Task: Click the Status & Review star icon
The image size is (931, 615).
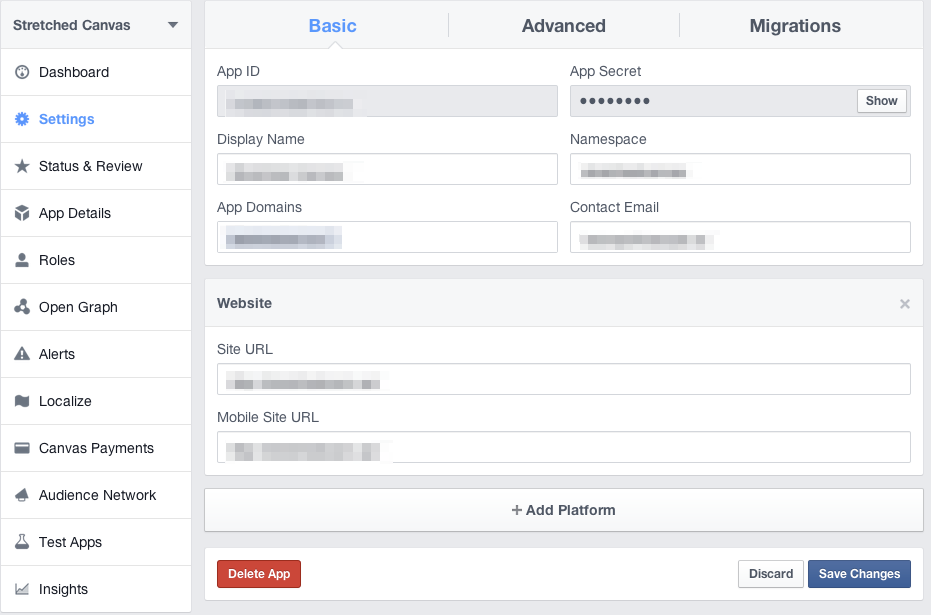Action: [22, 166]
